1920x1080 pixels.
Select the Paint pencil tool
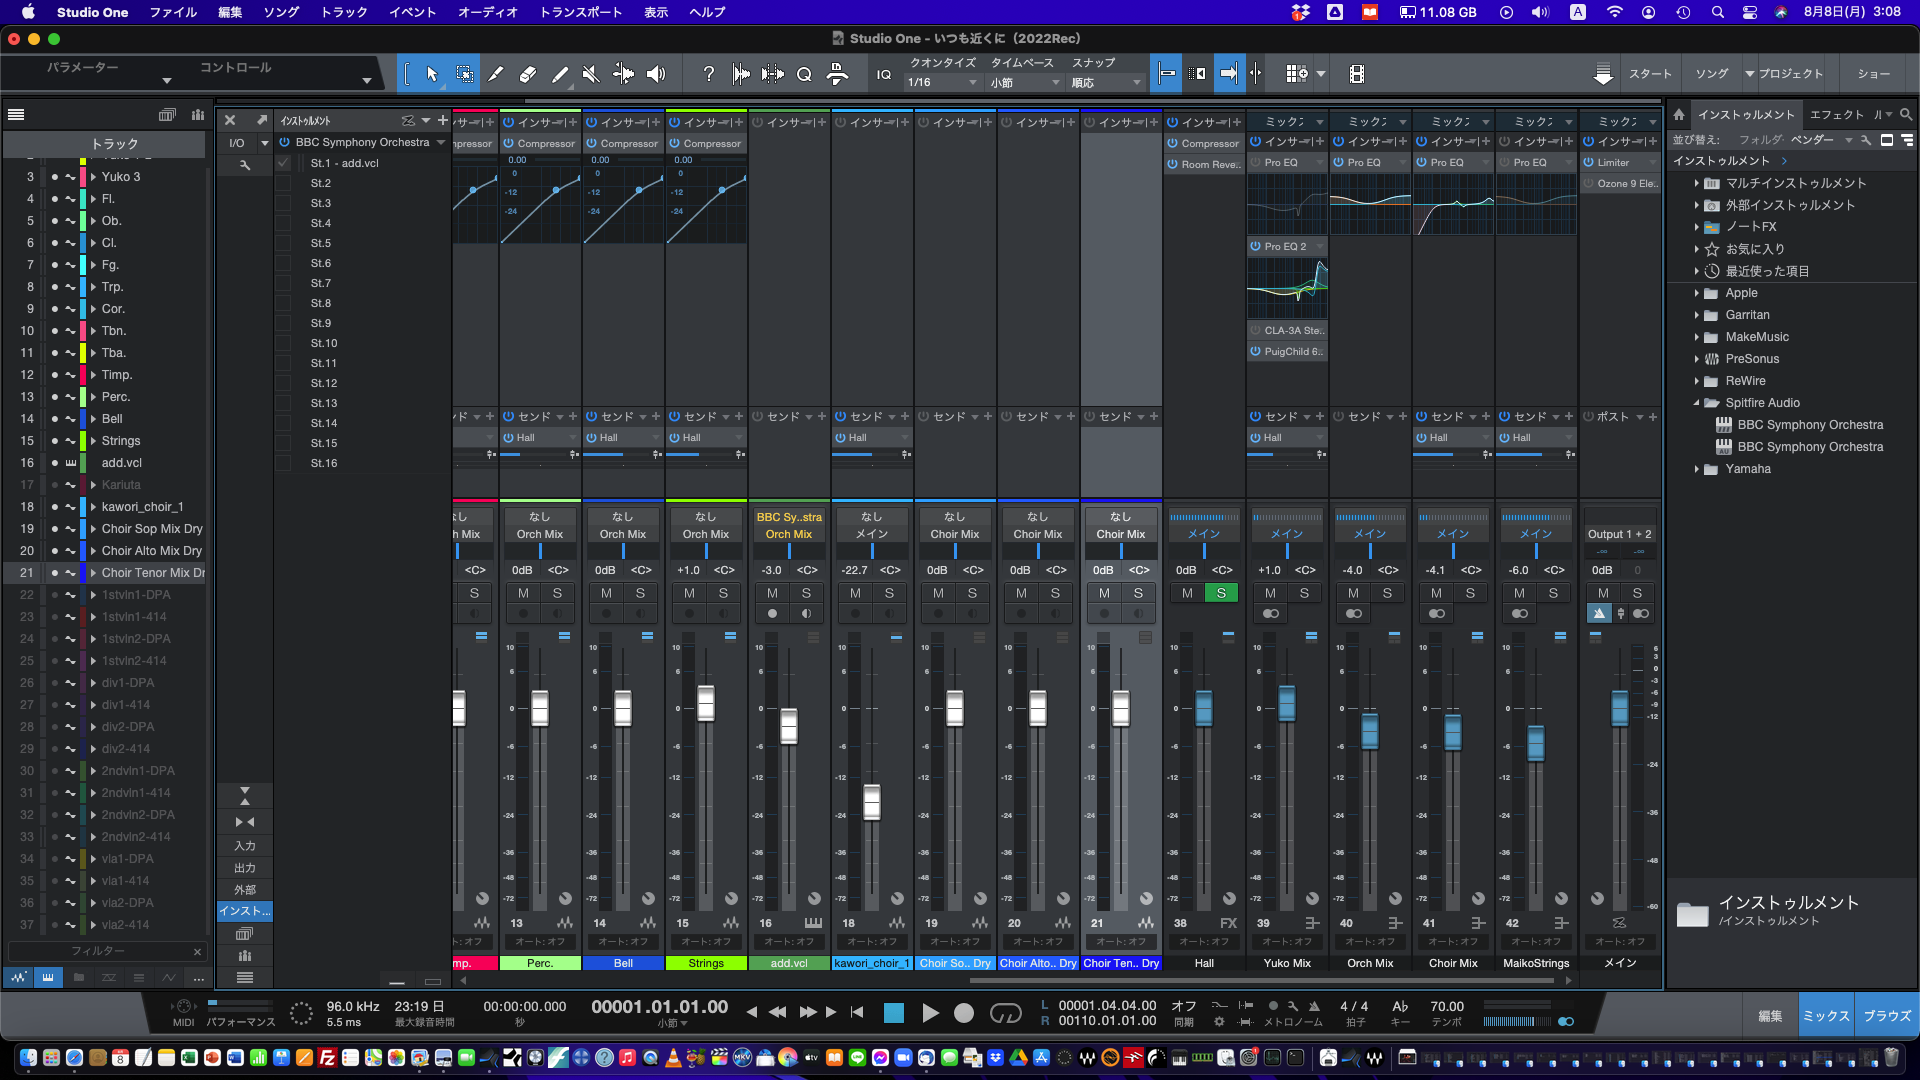[560, 74]
